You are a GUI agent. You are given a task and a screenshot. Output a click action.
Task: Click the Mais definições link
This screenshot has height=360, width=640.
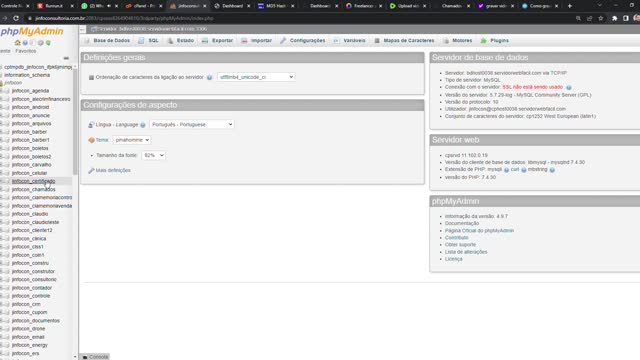[x=113, y=170]
